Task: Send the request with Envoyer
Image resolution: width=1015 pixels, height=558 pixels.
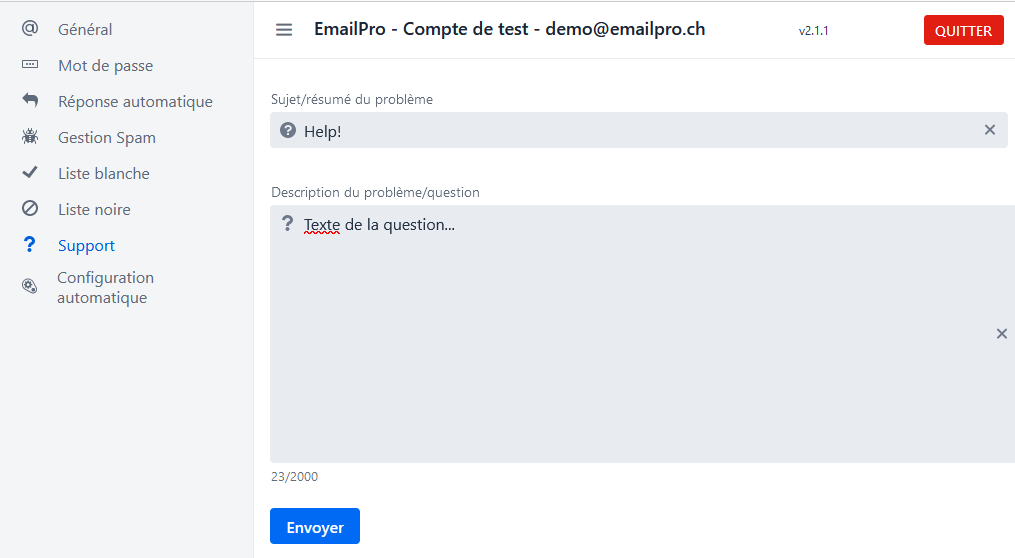Action: [x=315, y=526]
